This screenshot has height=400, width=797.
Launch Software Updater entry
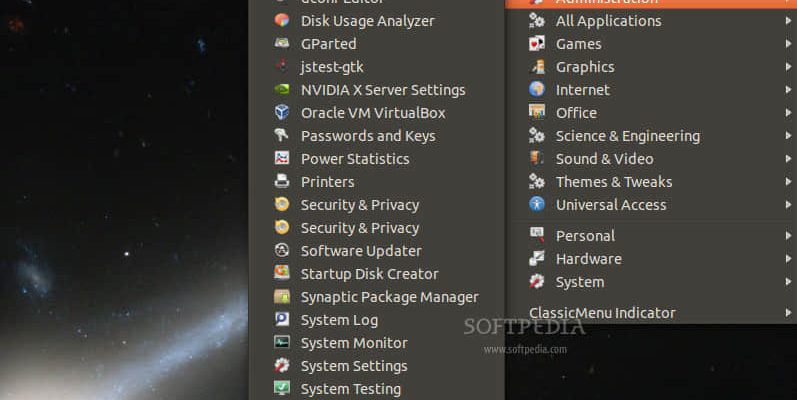[377, 251]
